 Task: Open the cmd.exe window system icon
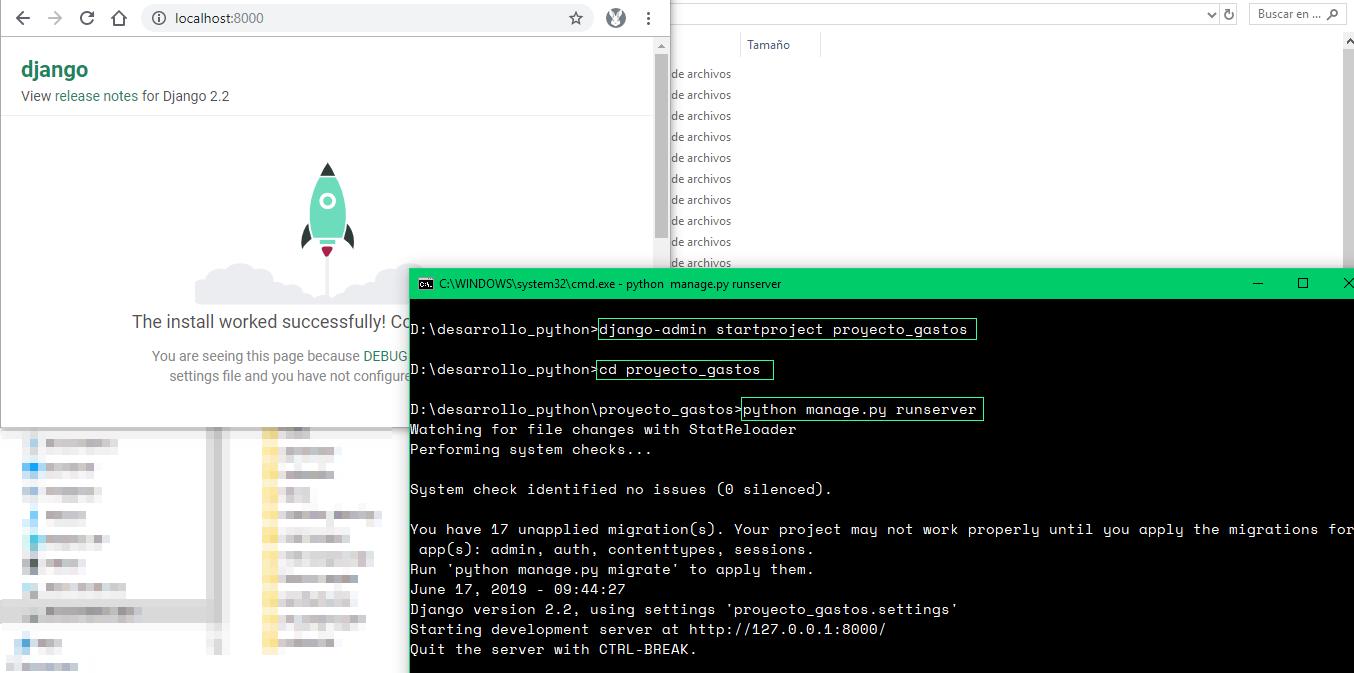click(x=425, y=284)
